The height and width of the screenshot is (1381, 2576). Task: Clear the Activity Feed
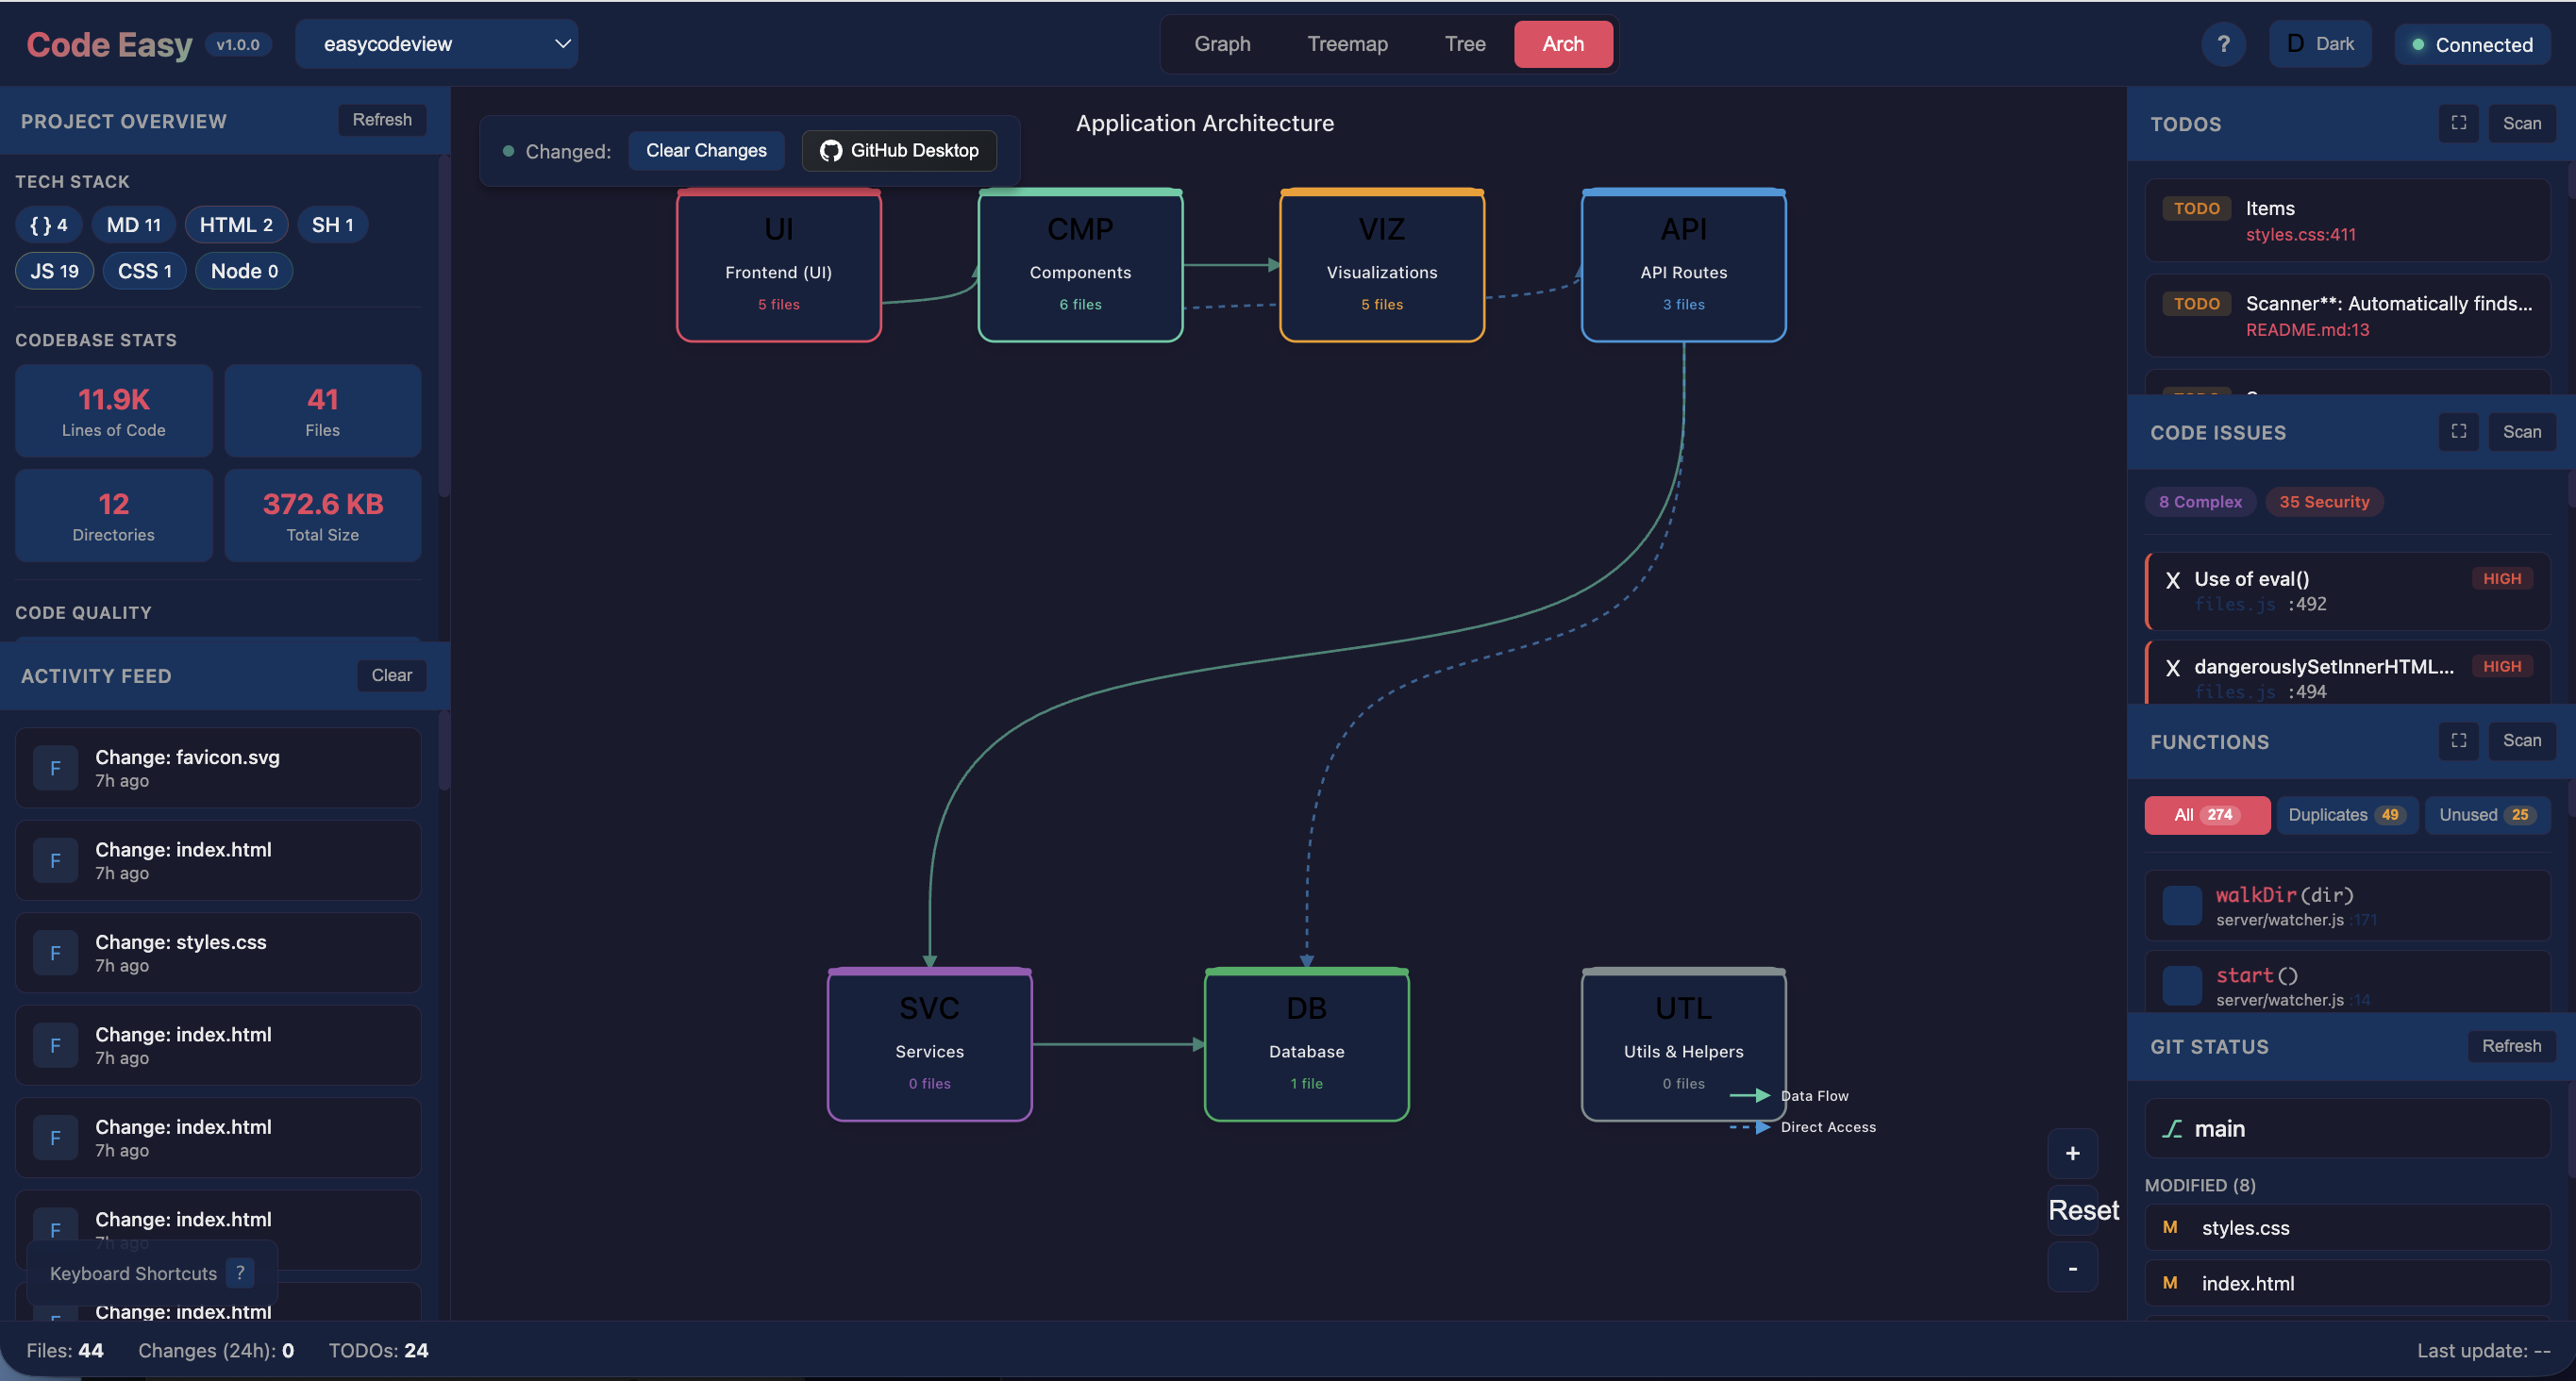[x=392, y=676]
